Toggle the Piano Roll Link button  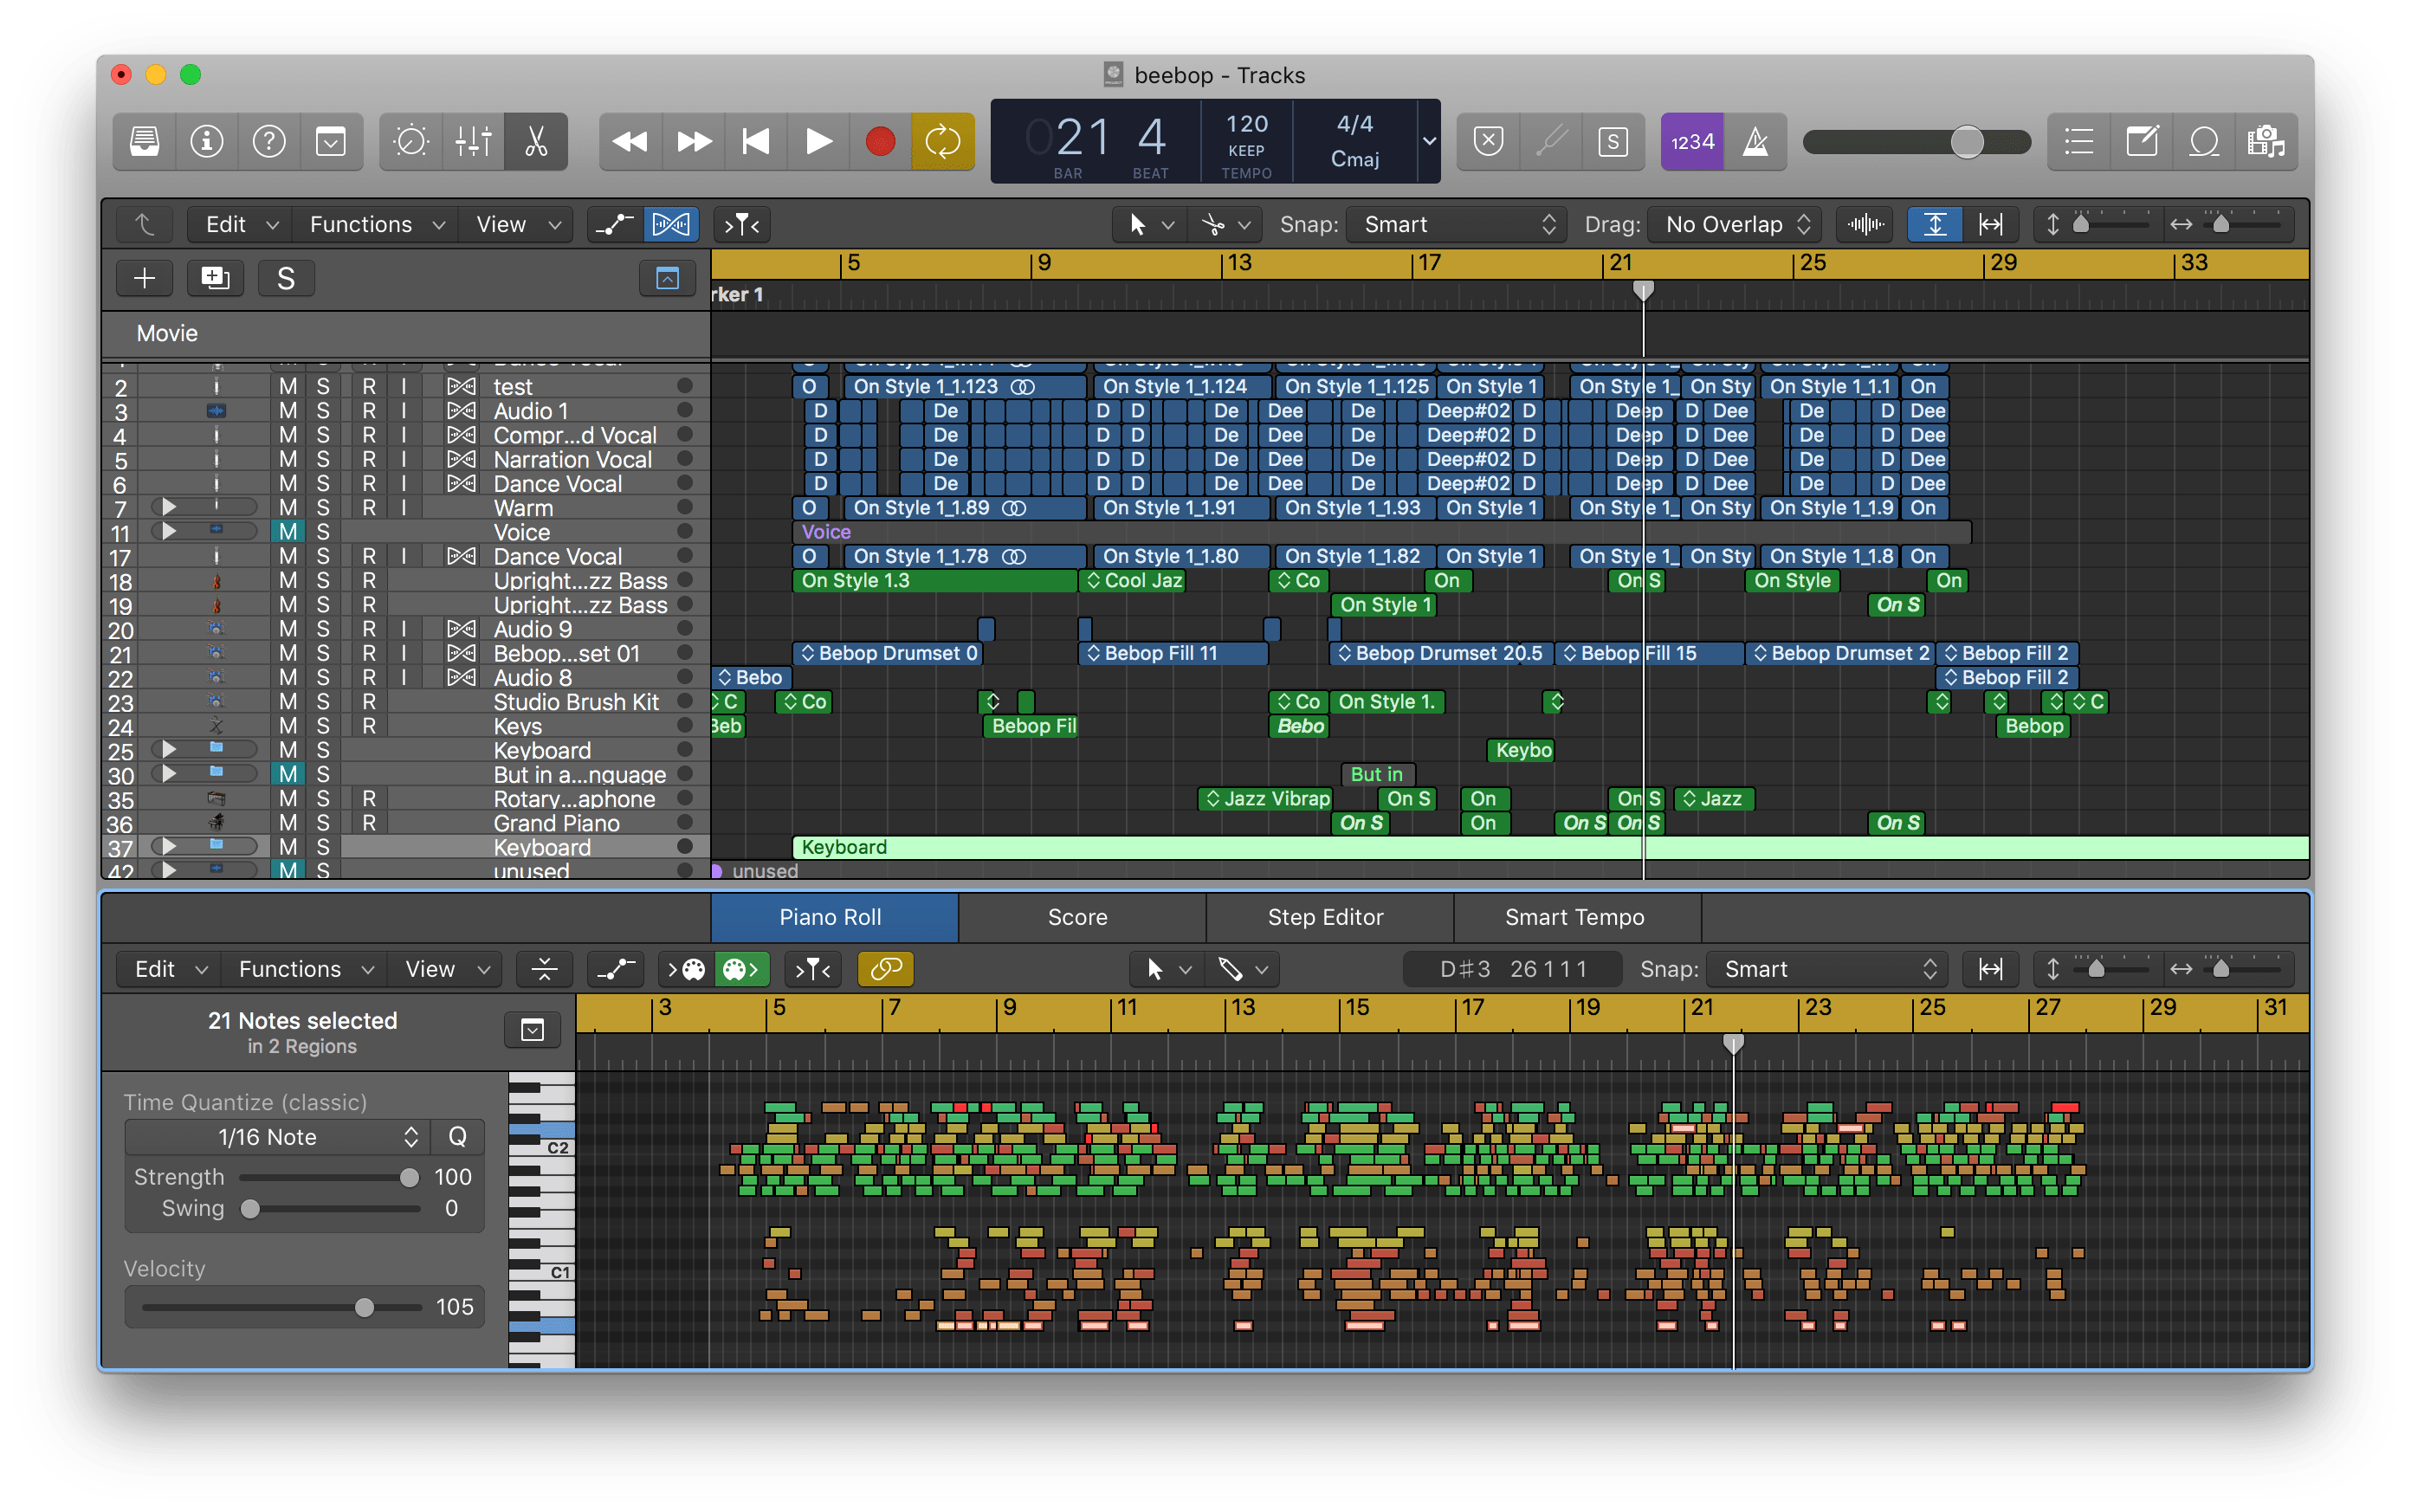coord(885,969)
